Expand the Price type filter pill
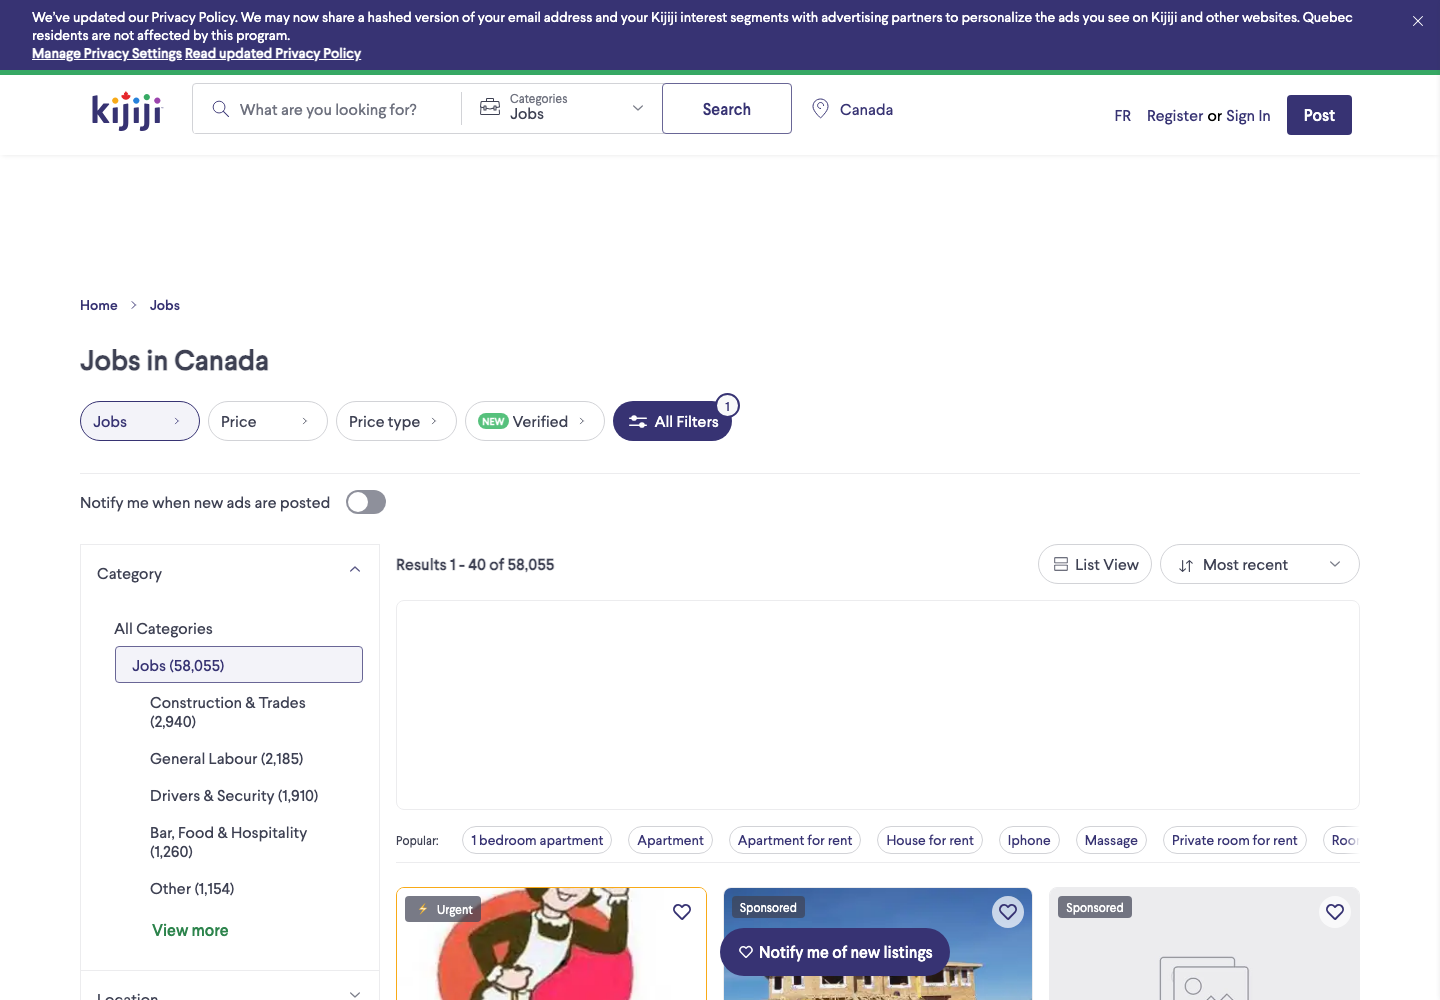Screen dimensions: 1440x1000 (x=396, y=421)
